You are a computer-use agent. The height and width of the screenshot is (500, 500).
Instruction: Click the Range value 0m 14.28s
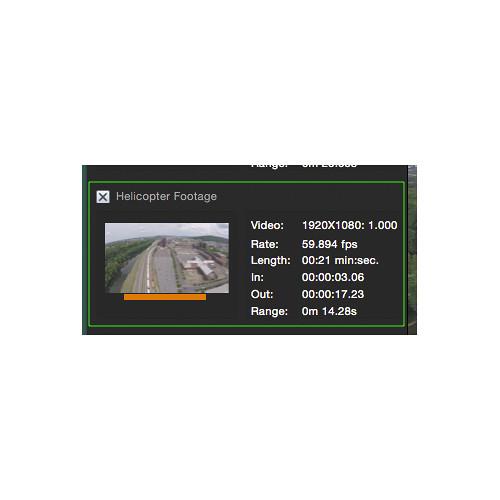(329, 311)
